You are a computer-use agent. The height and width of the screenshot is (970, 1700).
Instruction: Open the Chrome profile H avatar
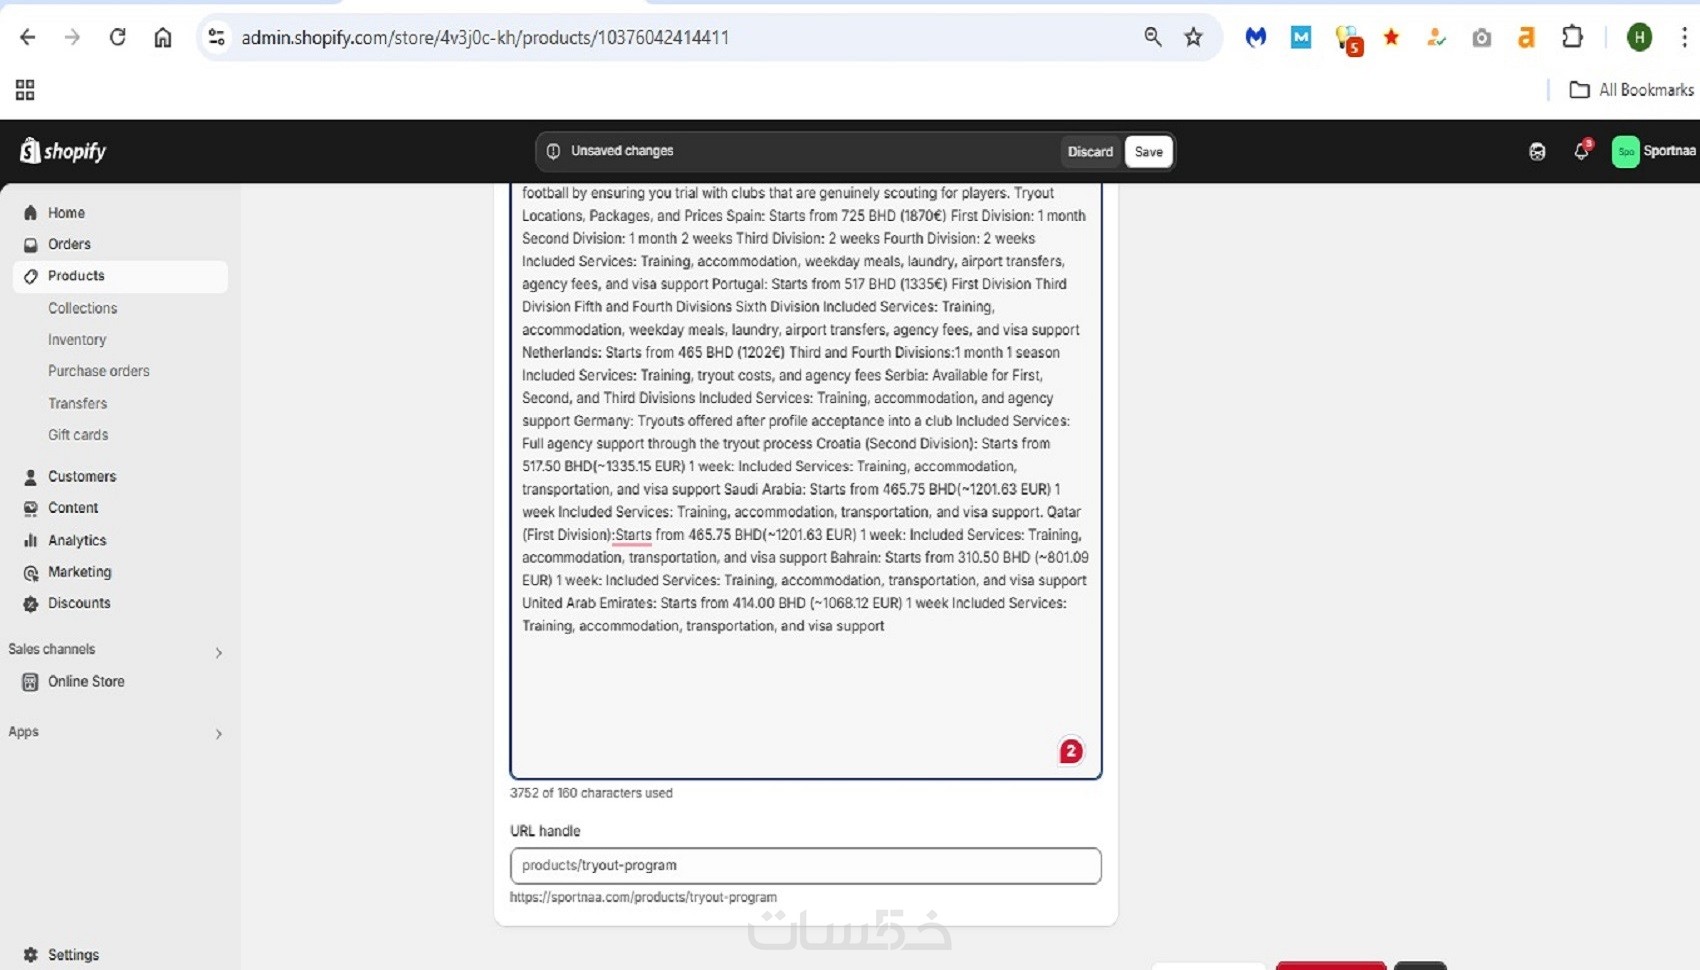coord(1639,37)
